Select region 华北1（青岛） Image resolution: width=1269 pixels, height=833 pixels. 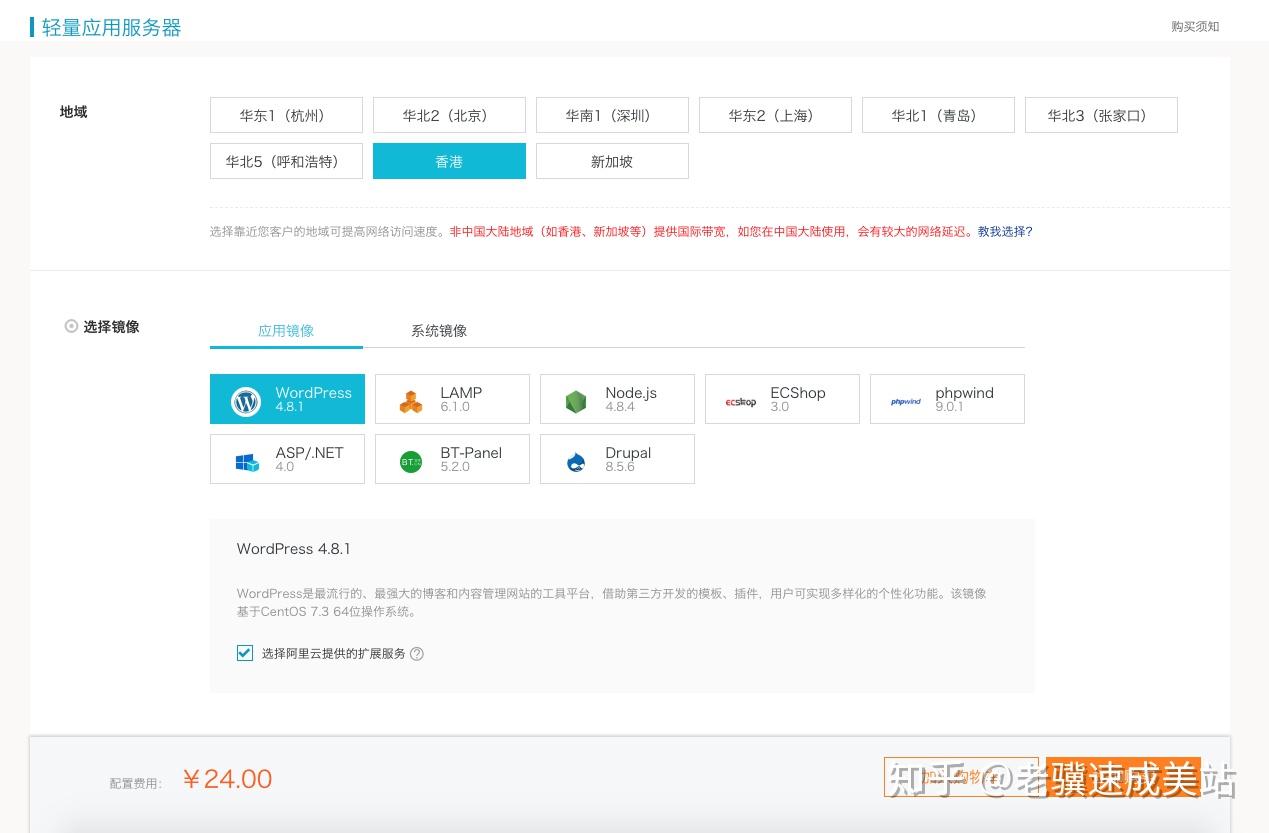click(938, 115)
